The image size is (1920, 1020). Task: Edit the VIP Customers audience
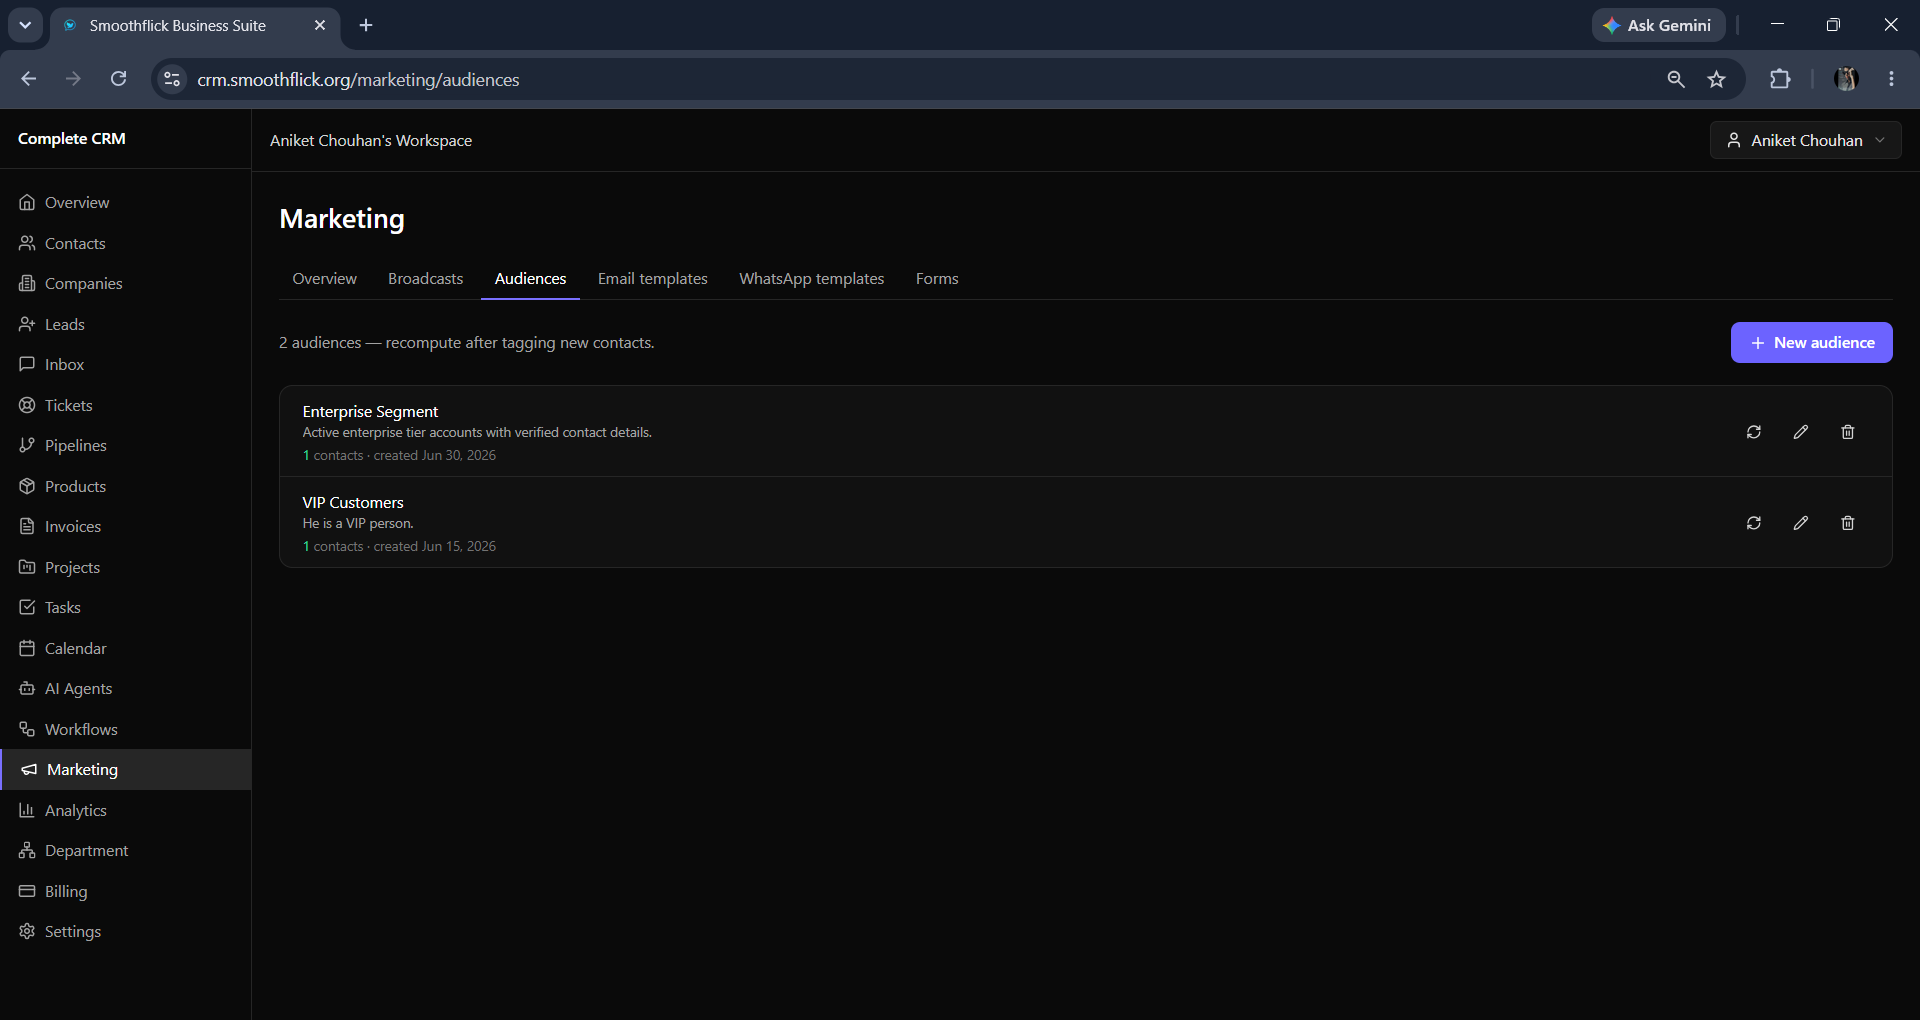[1801, 523]
